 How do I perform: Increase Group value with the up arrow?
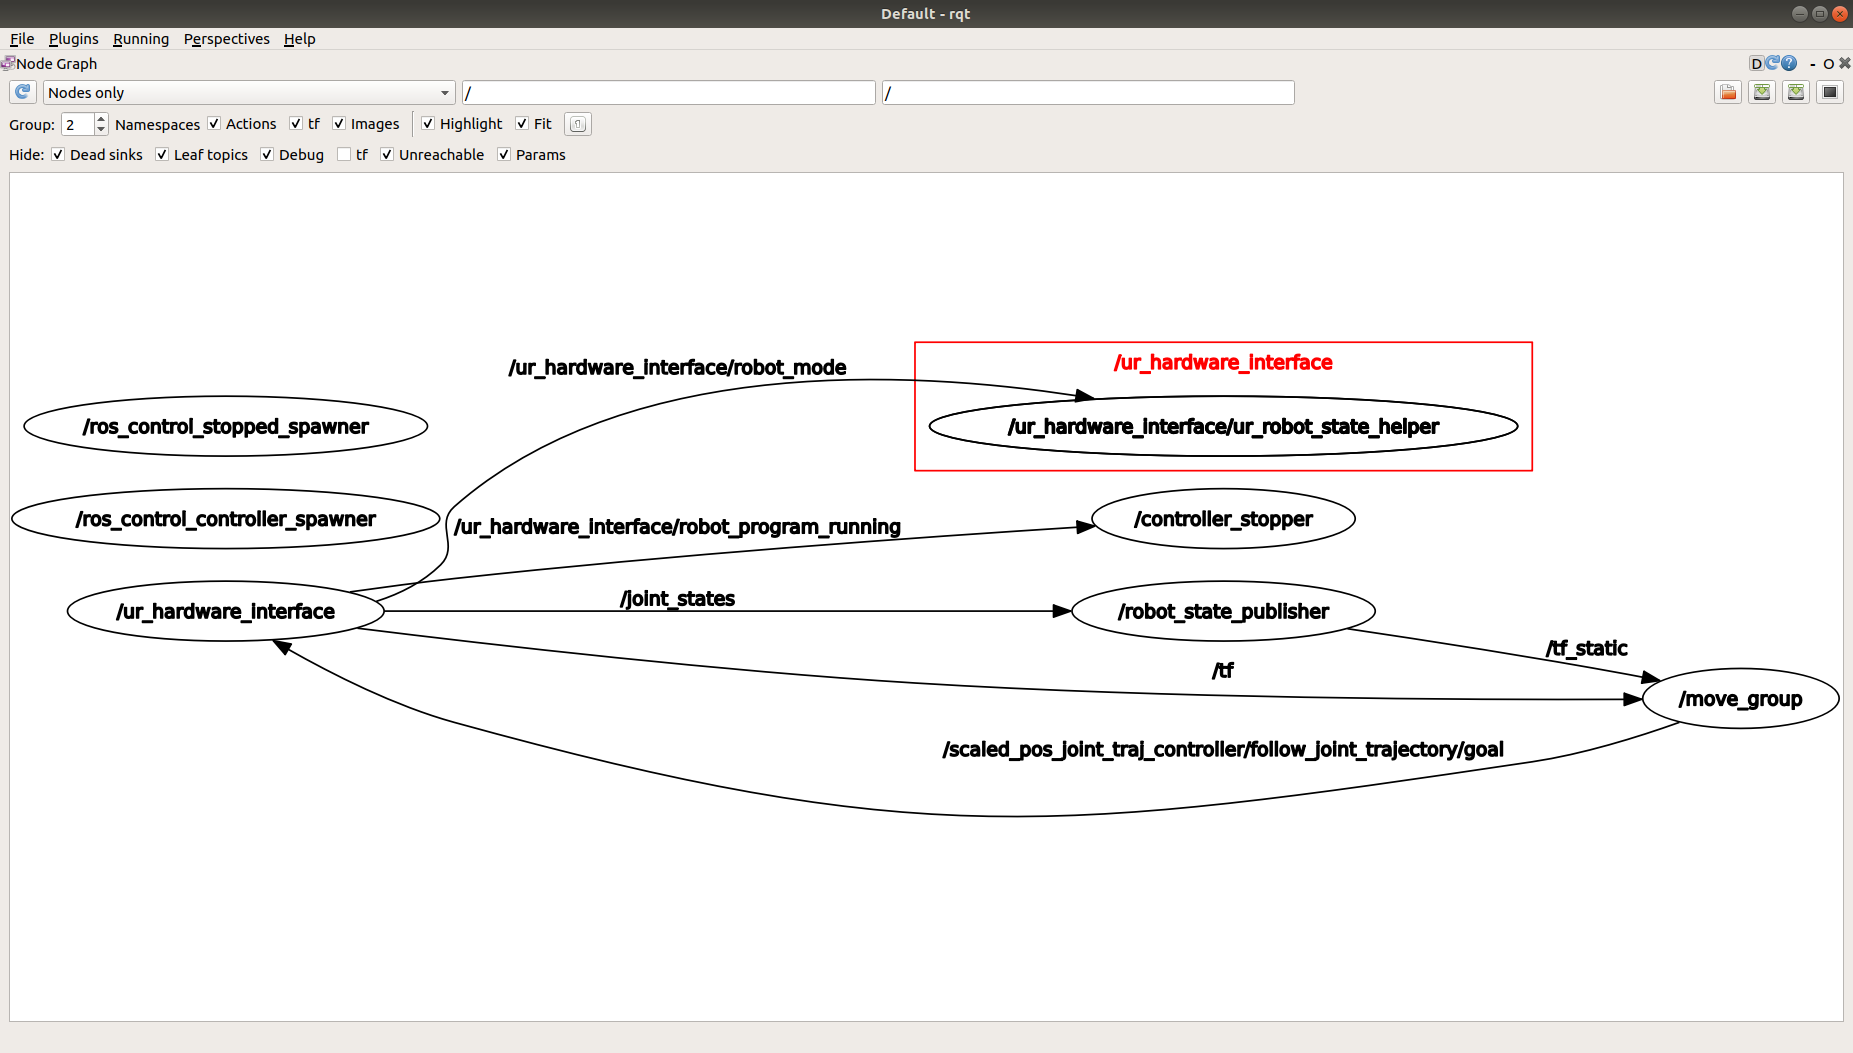coord(100,118)
